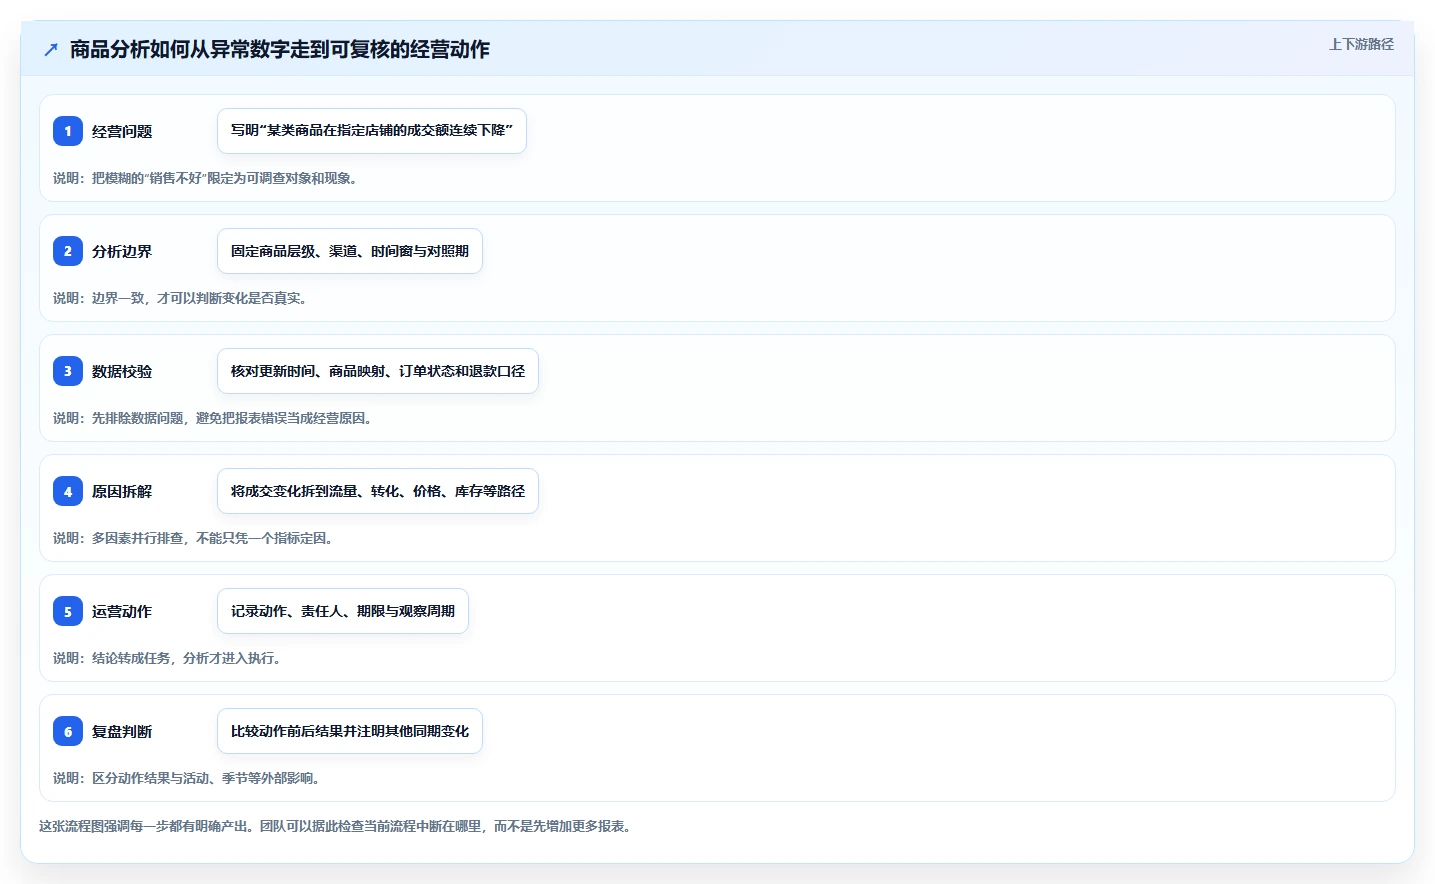Click the step 5 number badge
The image size is (1435, 884).
(x=68, y=611)
